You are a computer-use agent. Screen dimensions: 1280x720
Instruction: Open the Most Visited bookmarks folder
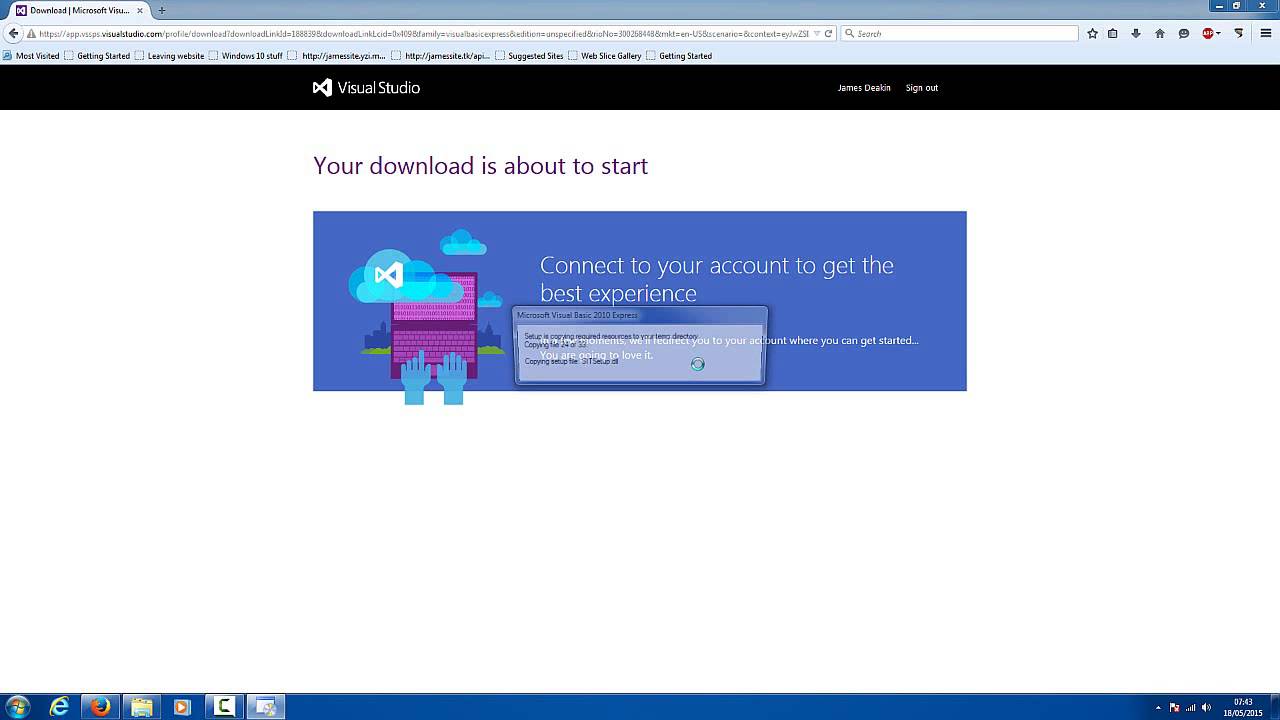(31, 56)
